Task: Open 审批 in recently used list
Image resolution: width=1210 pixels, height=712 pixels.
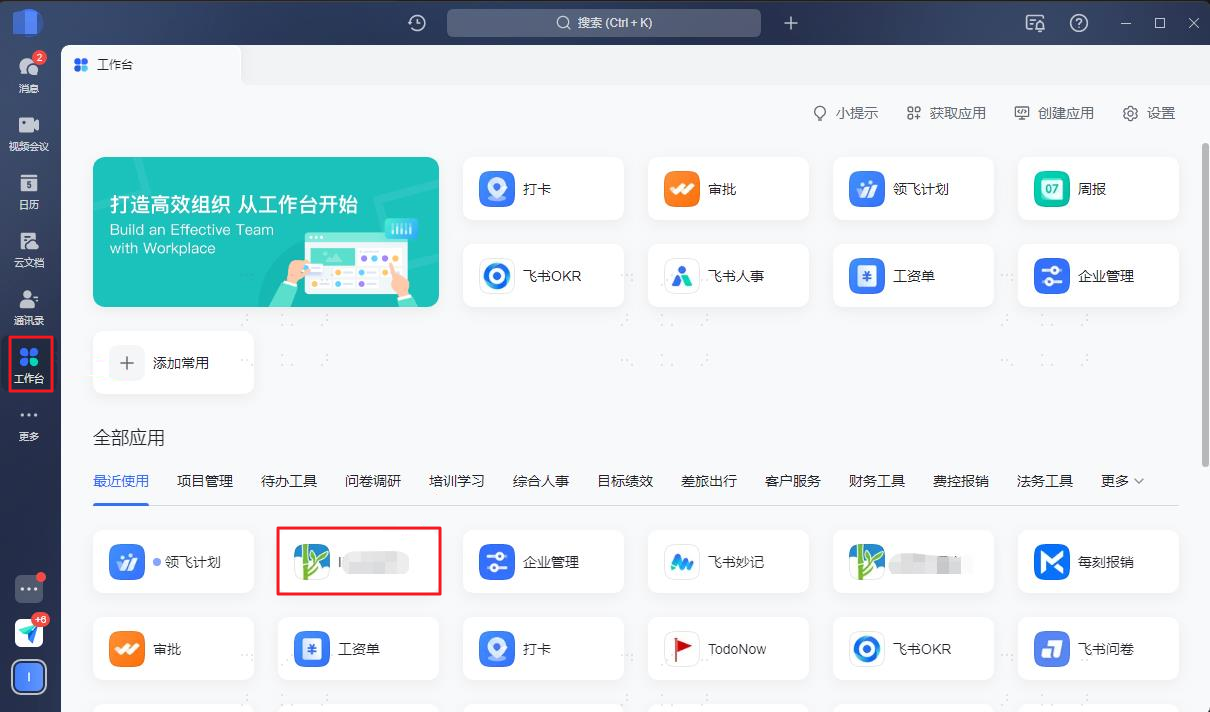Action: 173,649
